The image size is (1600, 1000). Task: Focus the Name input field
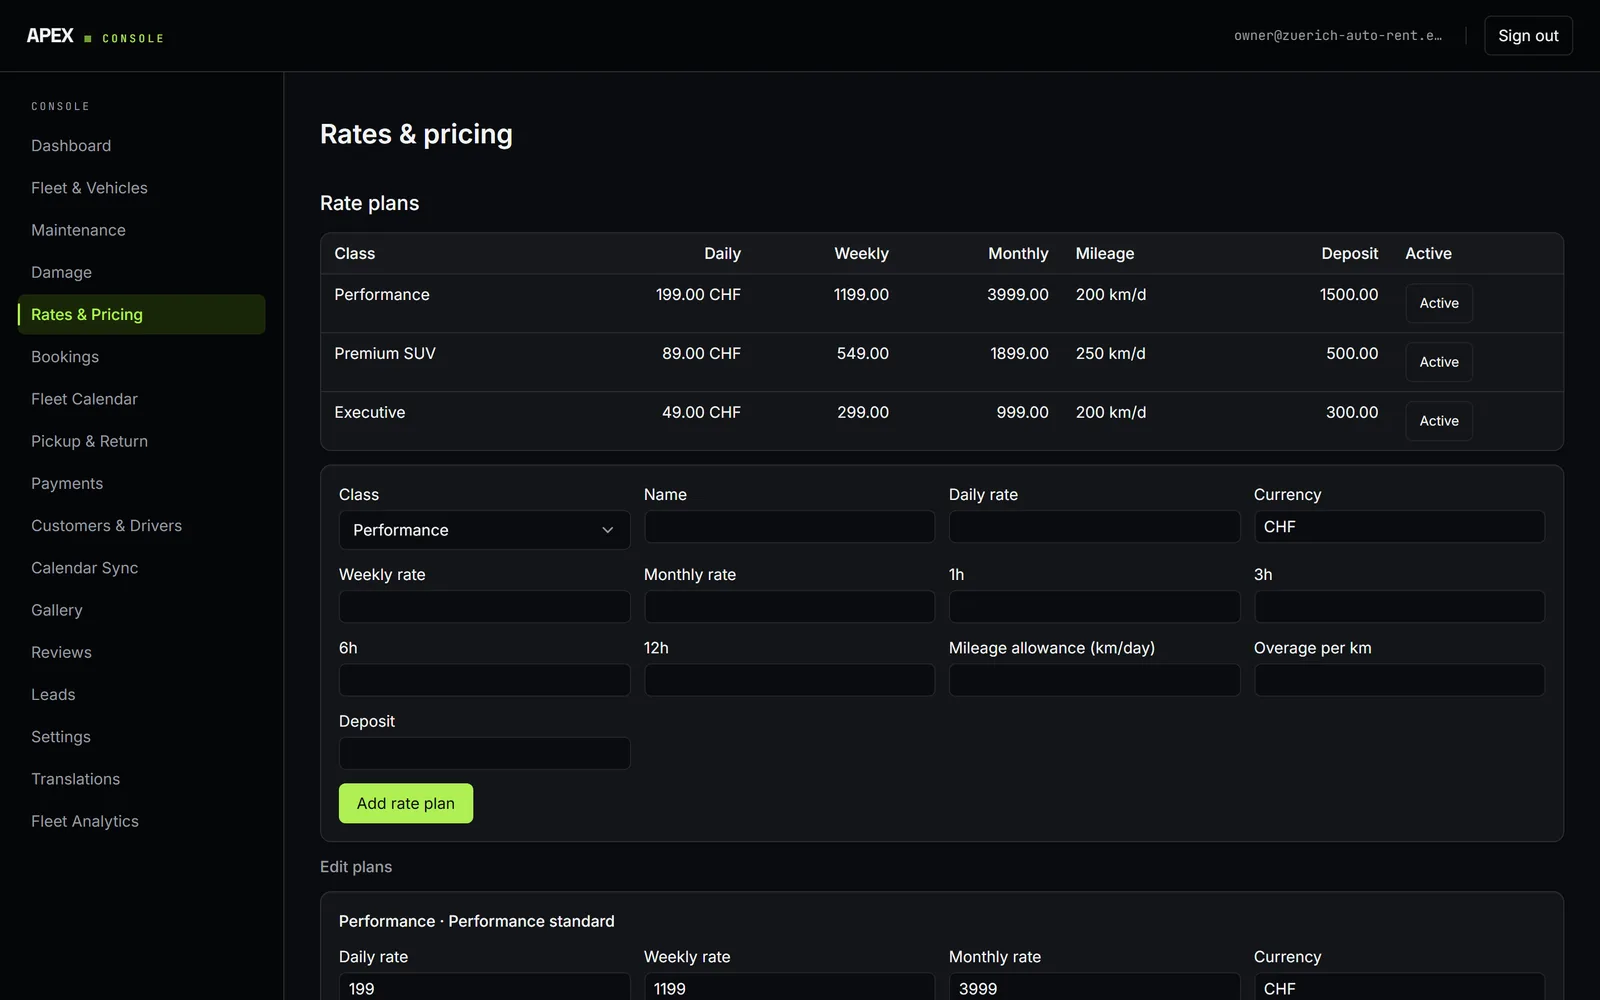(x=789, y=527)
